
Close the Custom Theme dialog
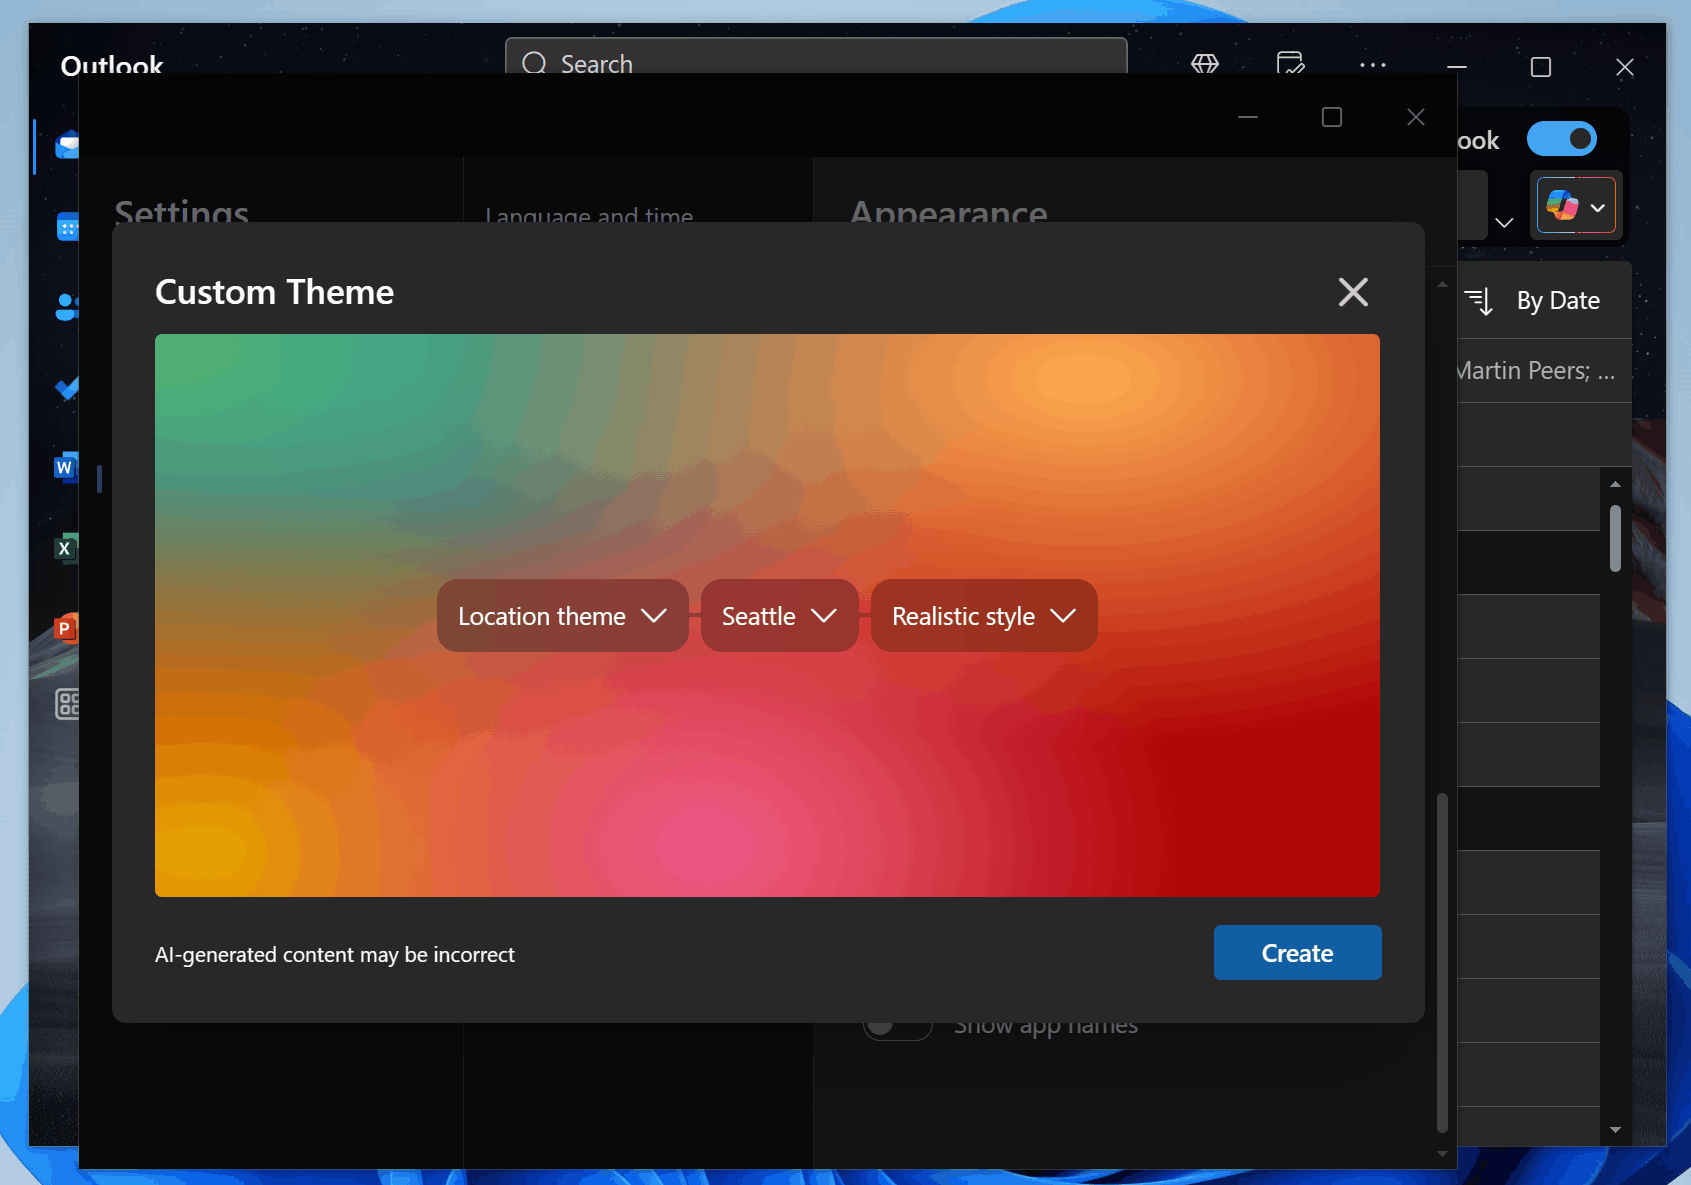[1353, 292]
